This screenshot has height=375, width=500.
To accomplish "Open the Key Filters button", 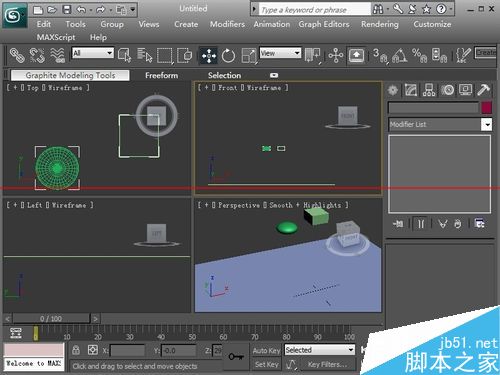I will pyautogui.click(x=327, y=364).
